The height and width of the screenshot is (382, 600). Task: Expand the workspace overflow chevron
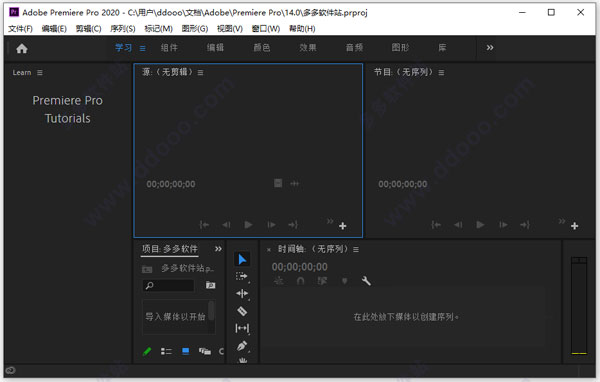coord(490,47)
